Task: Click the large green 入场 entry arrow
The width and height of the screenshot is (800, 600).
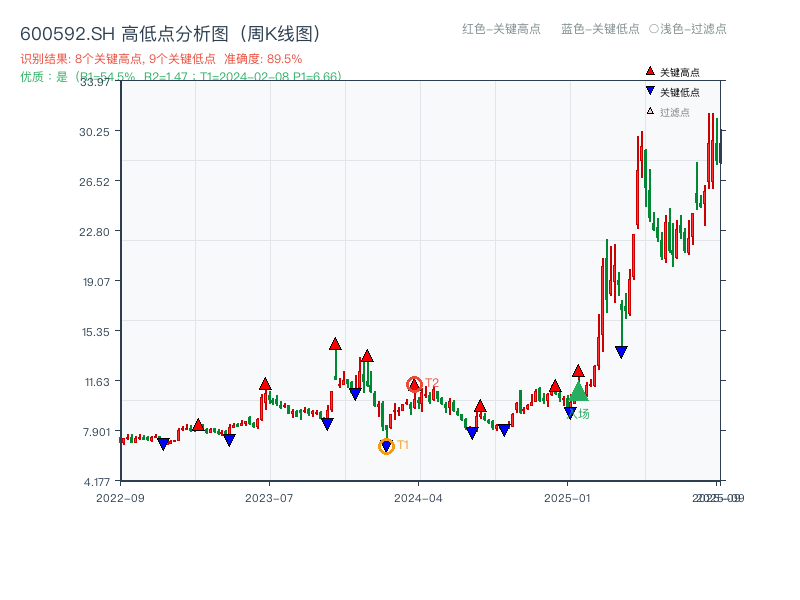Action: tap(579, 393)
